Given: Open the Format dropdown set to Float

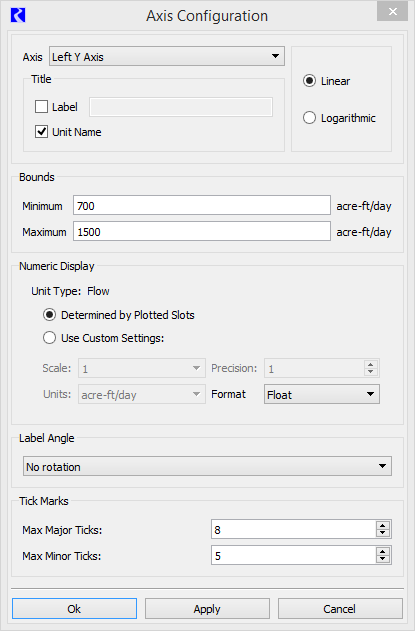Looking at the screenshot, I should pos(322,394).
